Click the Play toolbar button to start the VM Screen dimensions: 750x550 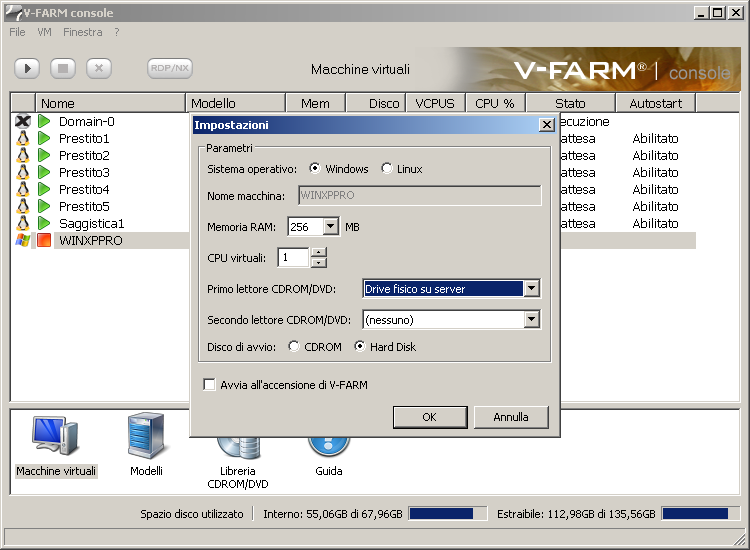(27, 68)
